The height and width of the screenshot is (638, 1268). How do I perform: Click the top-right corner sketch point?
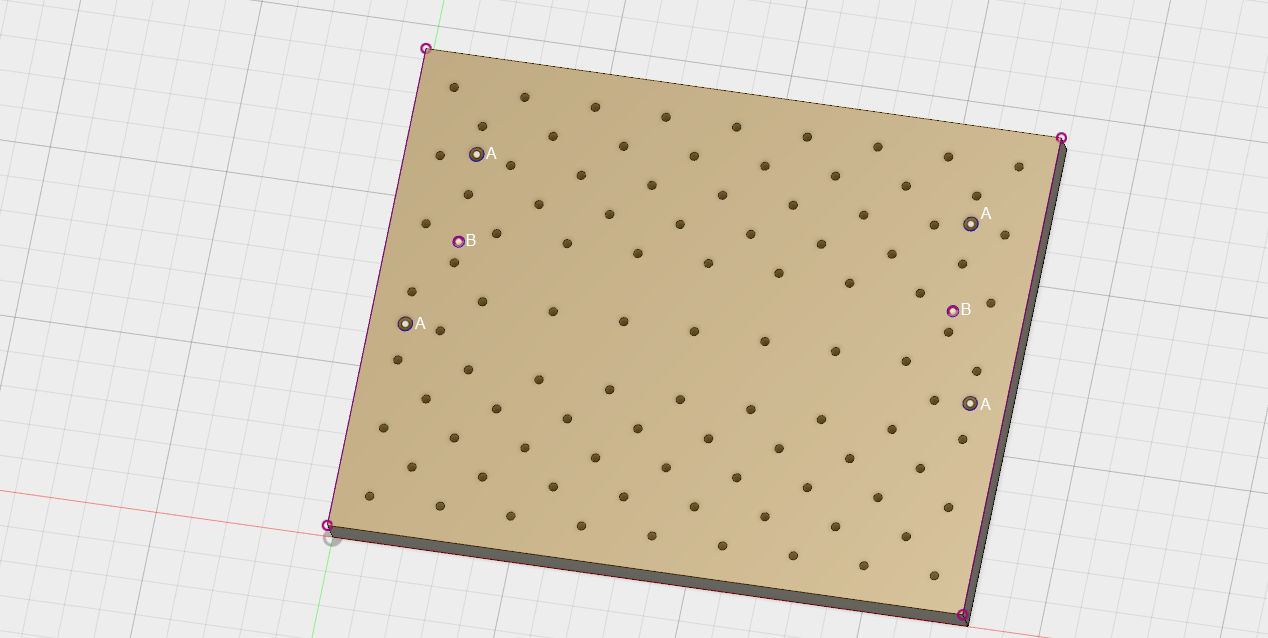1061,138
